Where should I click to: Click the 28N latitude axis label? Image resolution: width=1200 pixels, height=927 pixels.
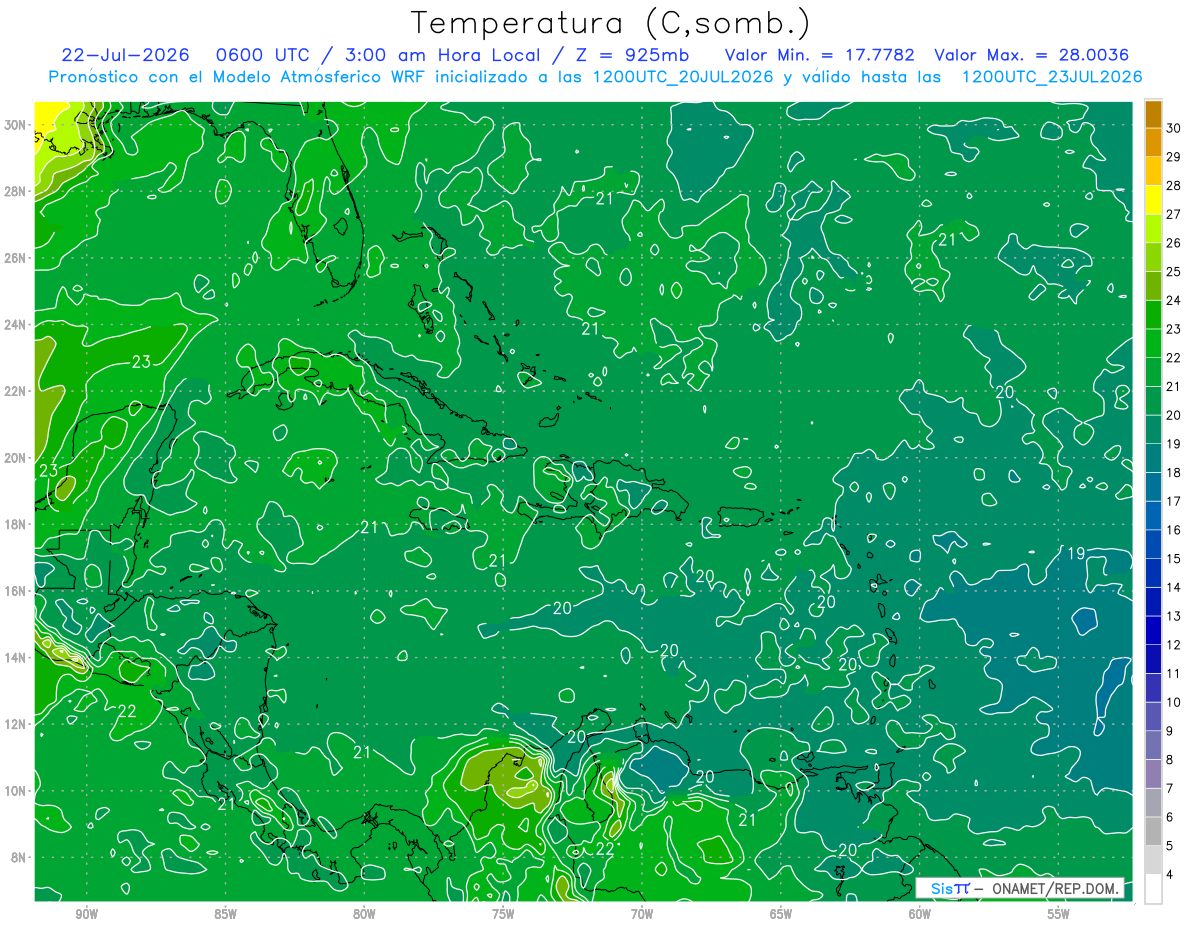tap(17, 191)
